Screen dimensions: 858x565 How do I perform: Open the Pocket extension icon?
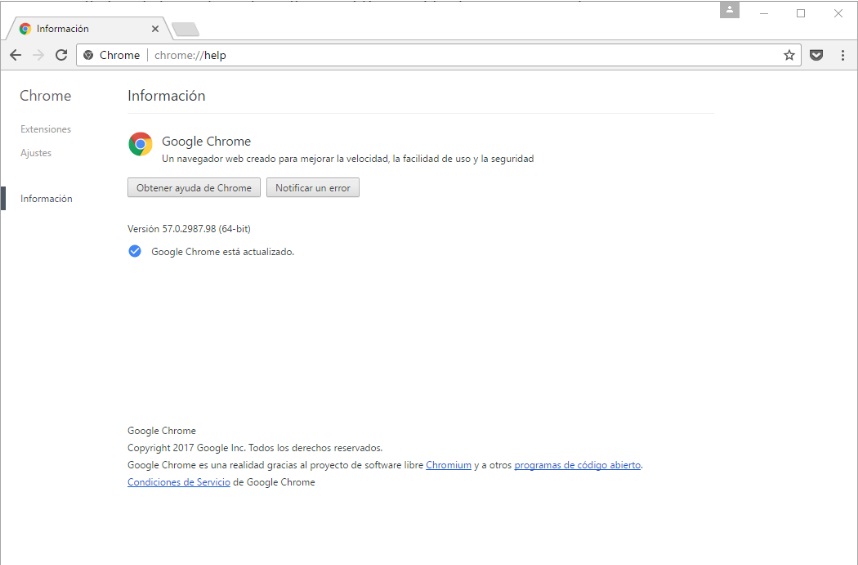click(817, 55)
